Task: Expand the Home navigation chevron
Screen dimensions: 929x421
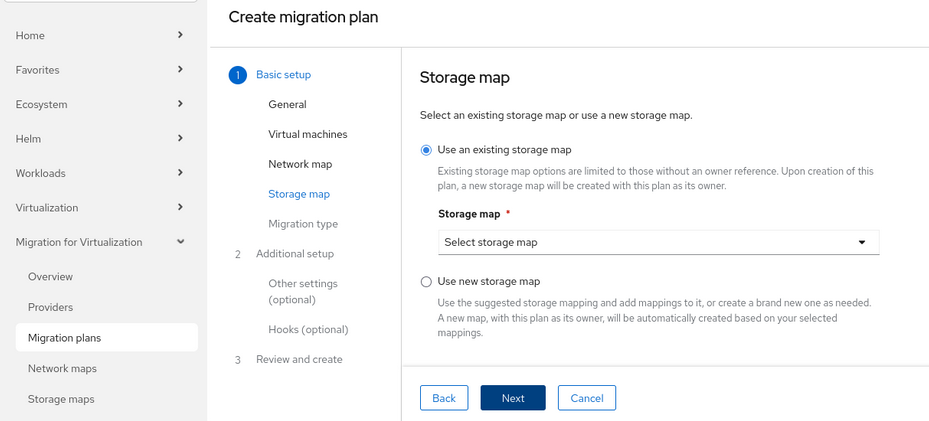Action: 180,35
